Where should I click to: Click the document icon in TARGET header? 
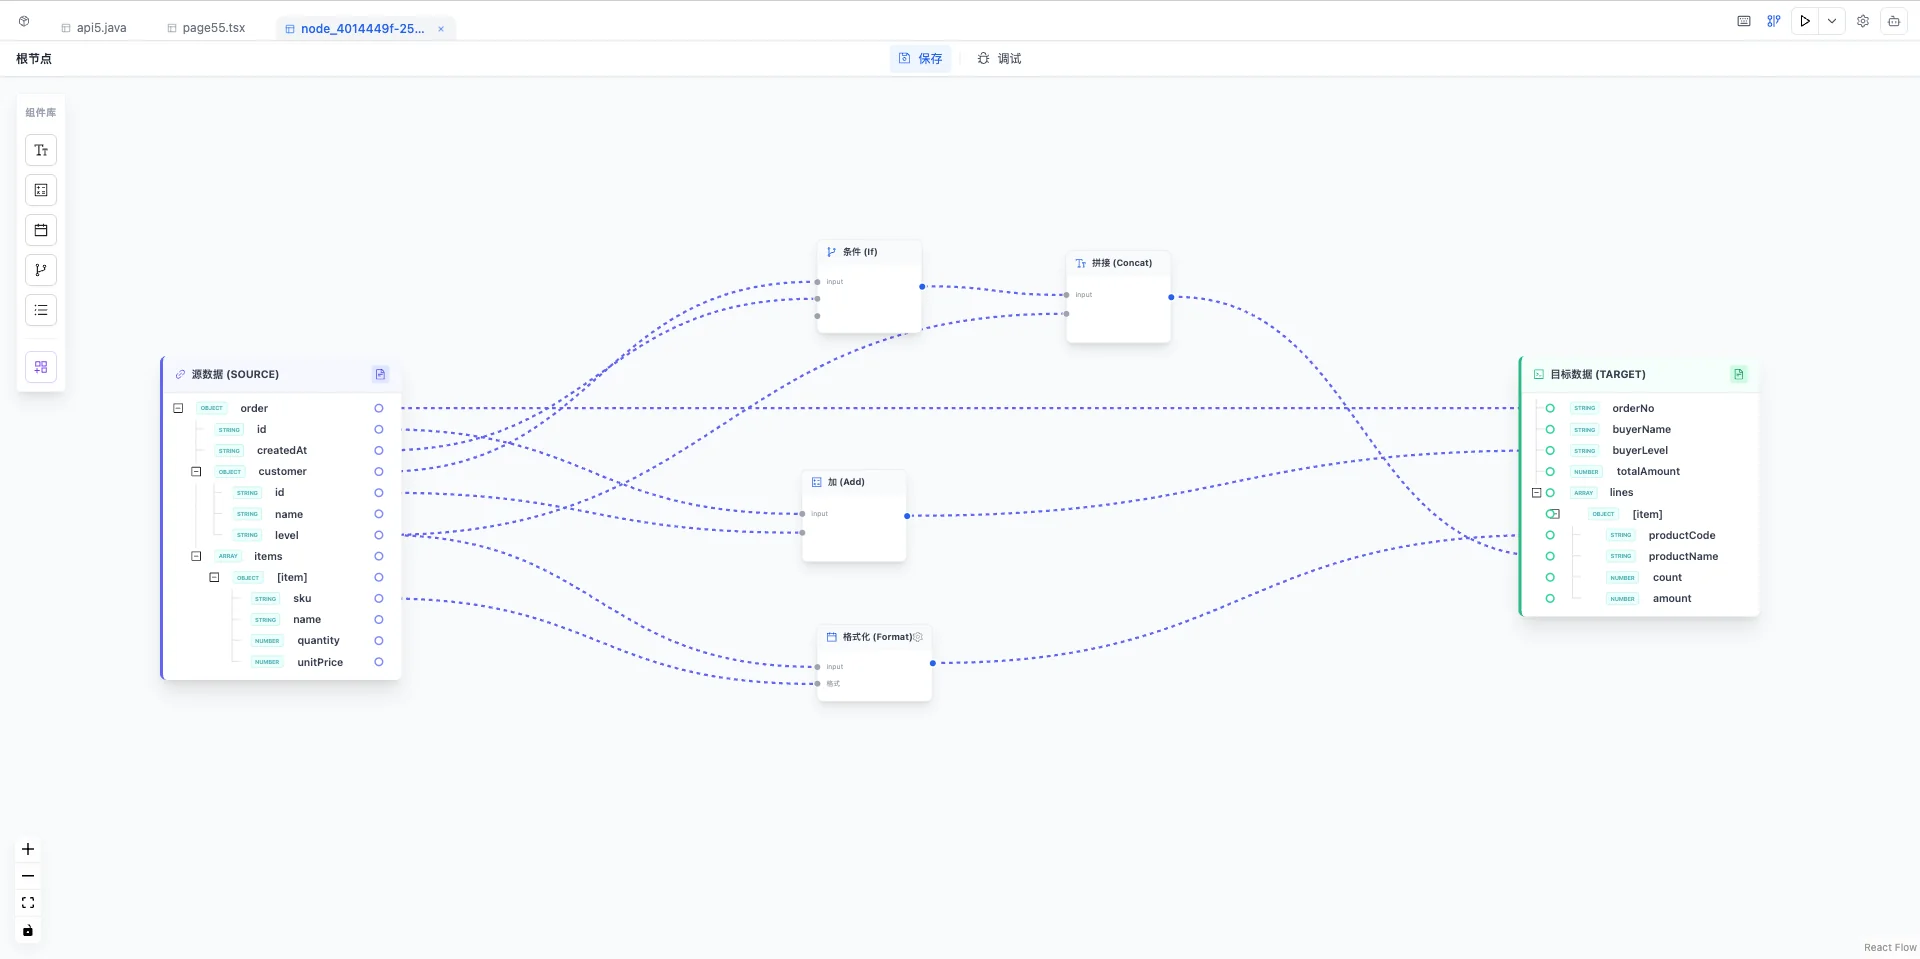[1738, 374]
